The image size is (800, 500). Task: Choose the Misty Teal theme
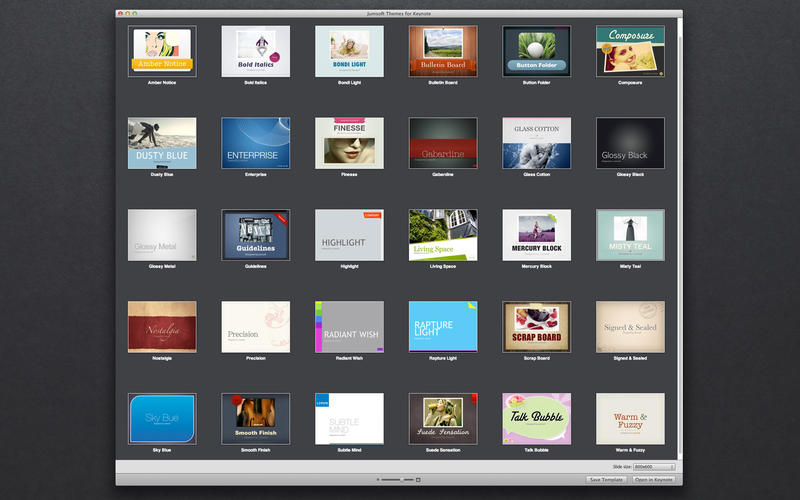(631, 235)
